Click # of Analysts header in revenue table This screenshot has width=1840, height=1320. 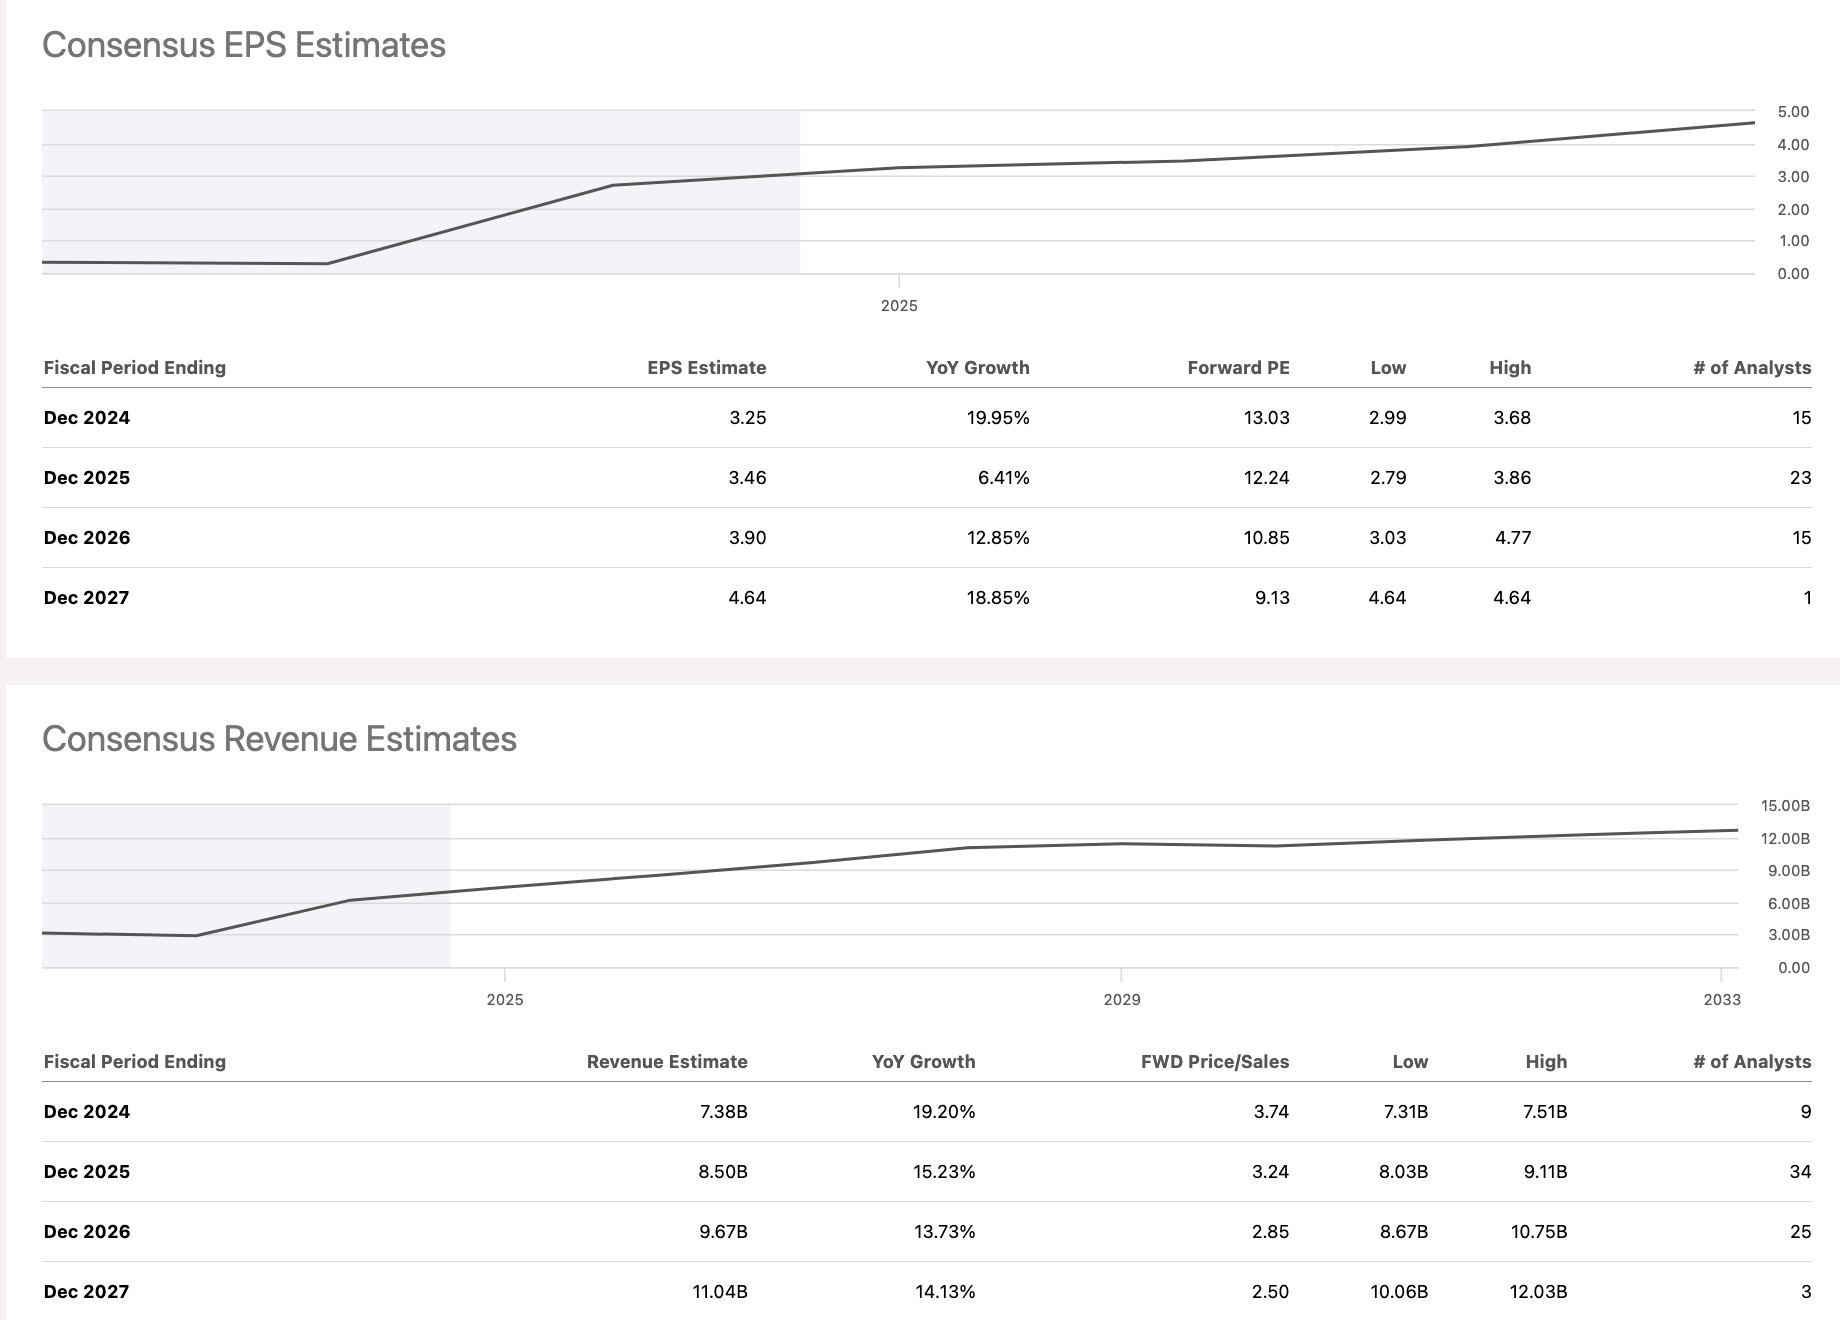1751,1061
